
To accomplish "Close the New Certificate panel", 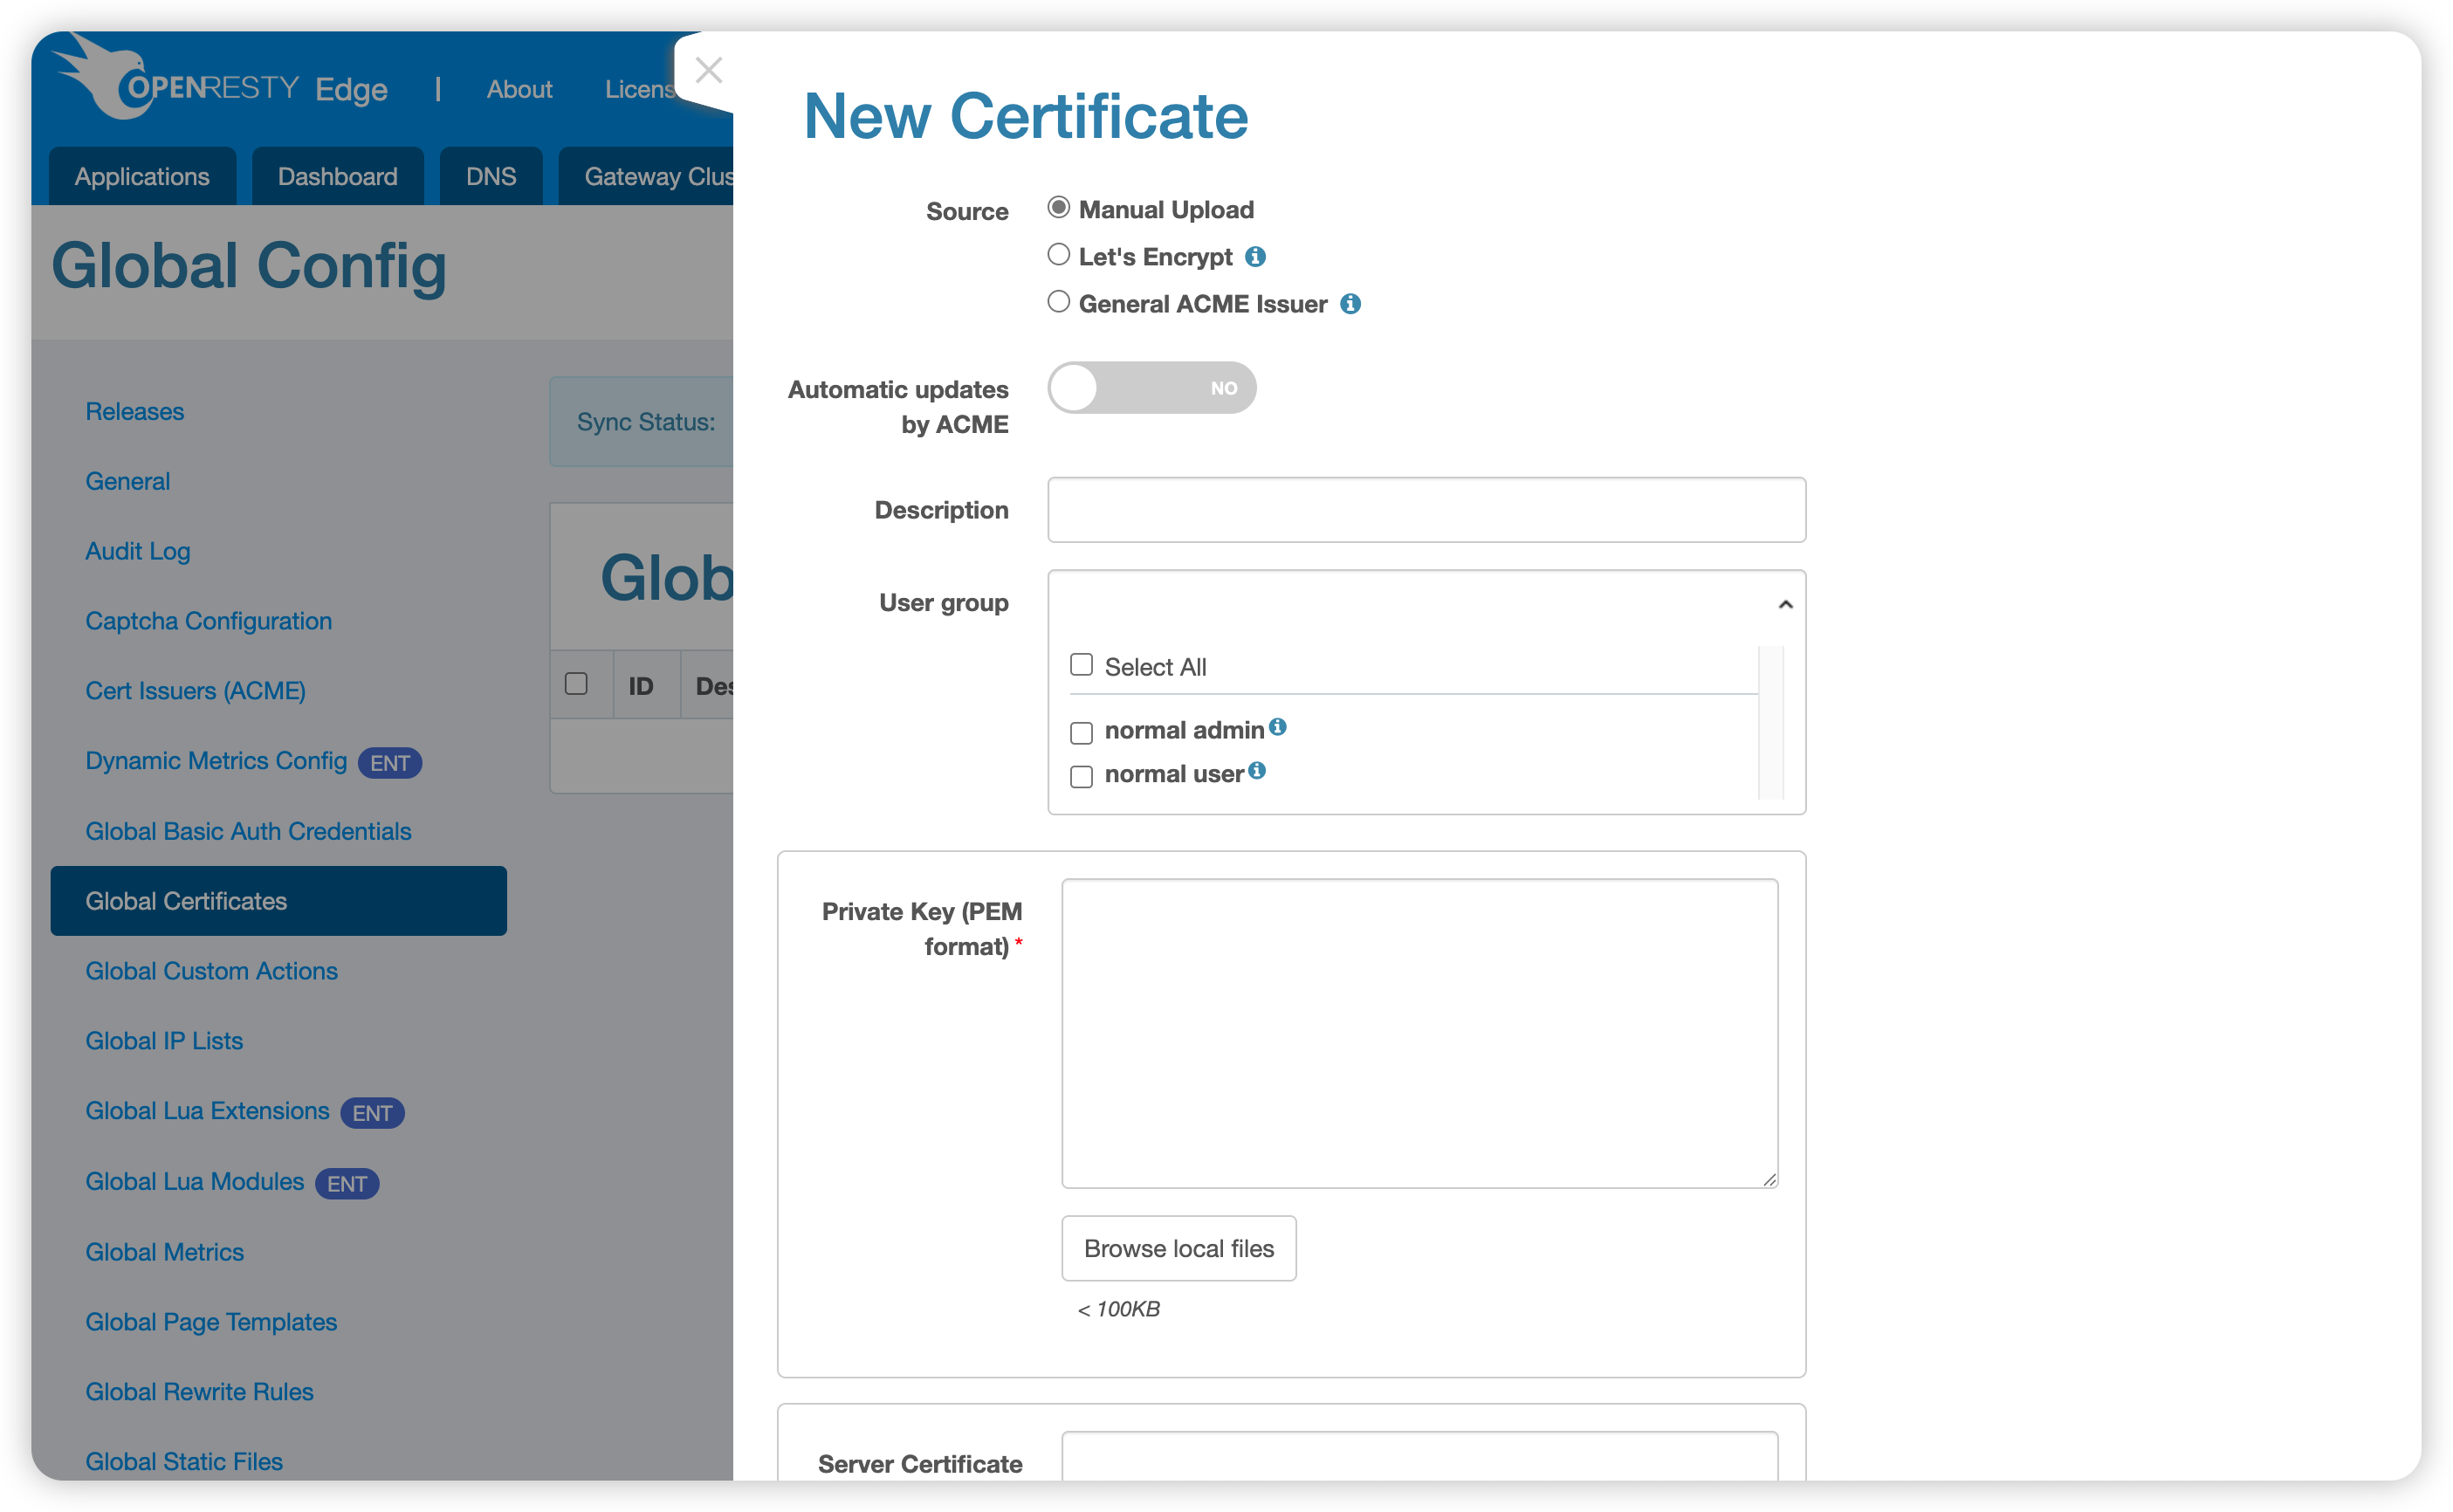I will coord(708,70).
